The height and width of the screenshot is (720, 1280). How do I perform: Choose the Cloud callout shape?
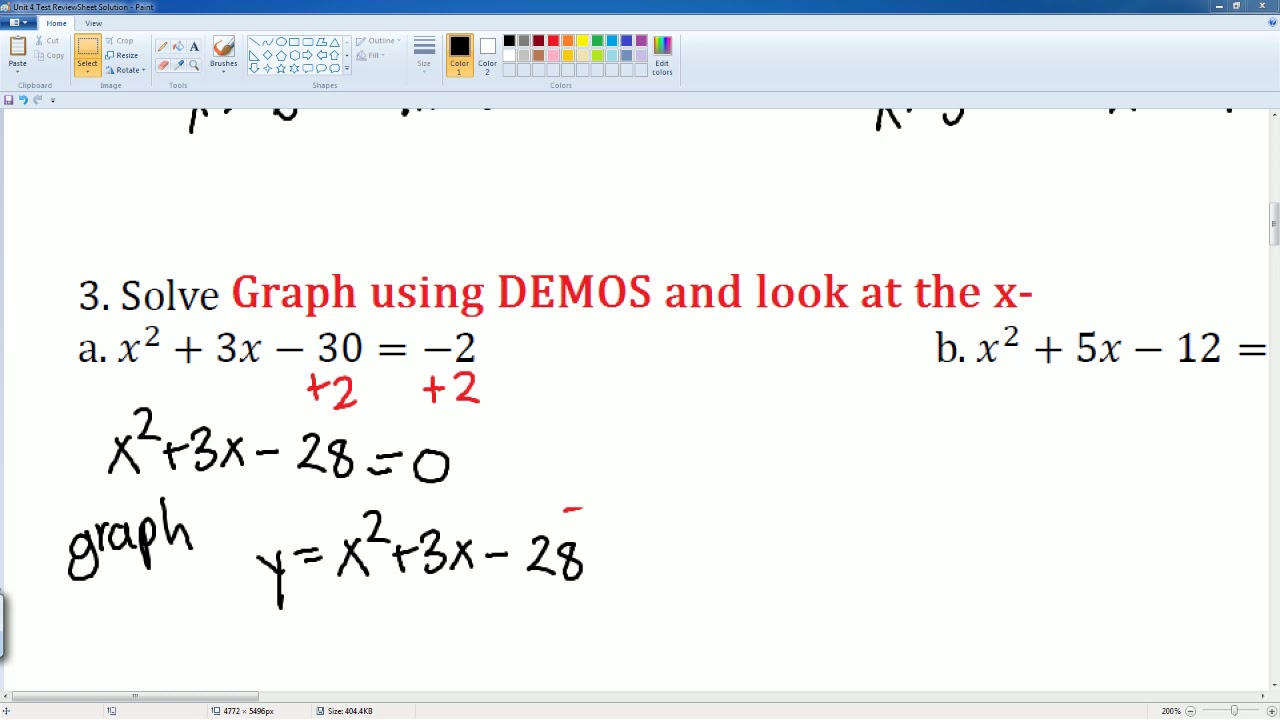point(335,68)
